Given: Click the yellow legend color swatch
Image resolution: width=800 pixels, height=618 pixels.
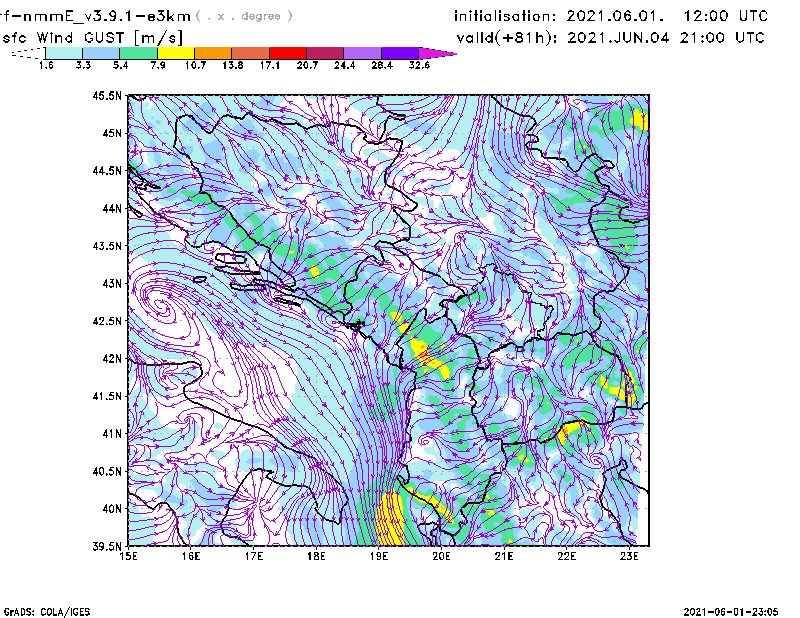Looking at the screenshot, I should coord(176,53).
